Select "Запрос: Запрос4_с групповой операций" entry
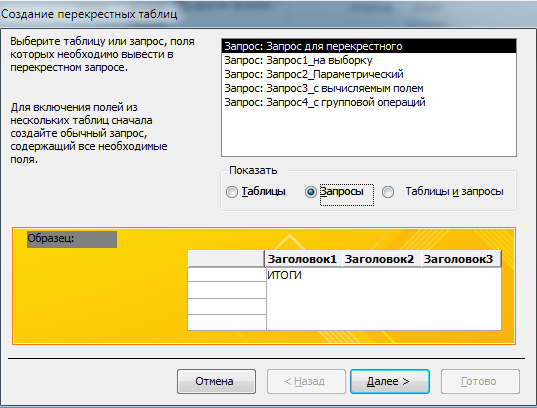Image resolution: width=537 pixels, height=408 pixels. tap(369, 102)
